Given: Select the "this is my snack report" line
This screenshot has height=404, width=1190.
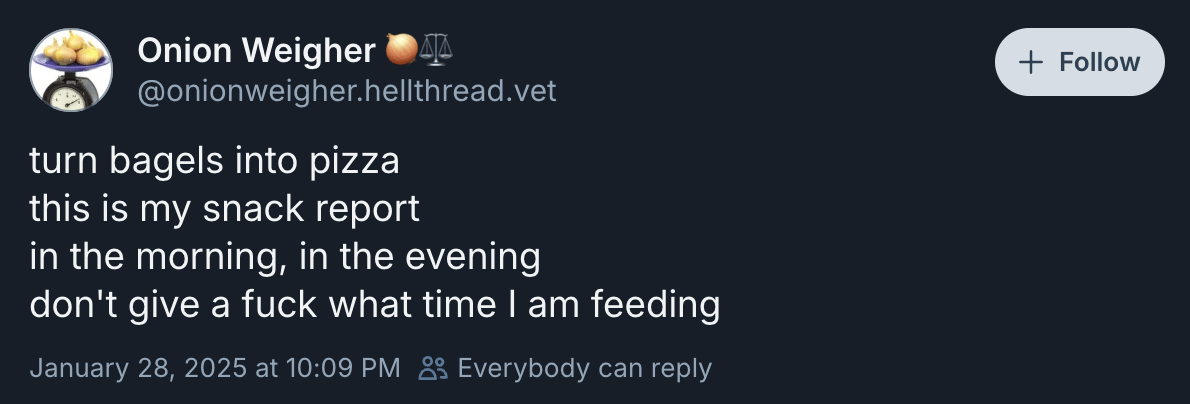Looking at the screenshot, I should point(224,209).
